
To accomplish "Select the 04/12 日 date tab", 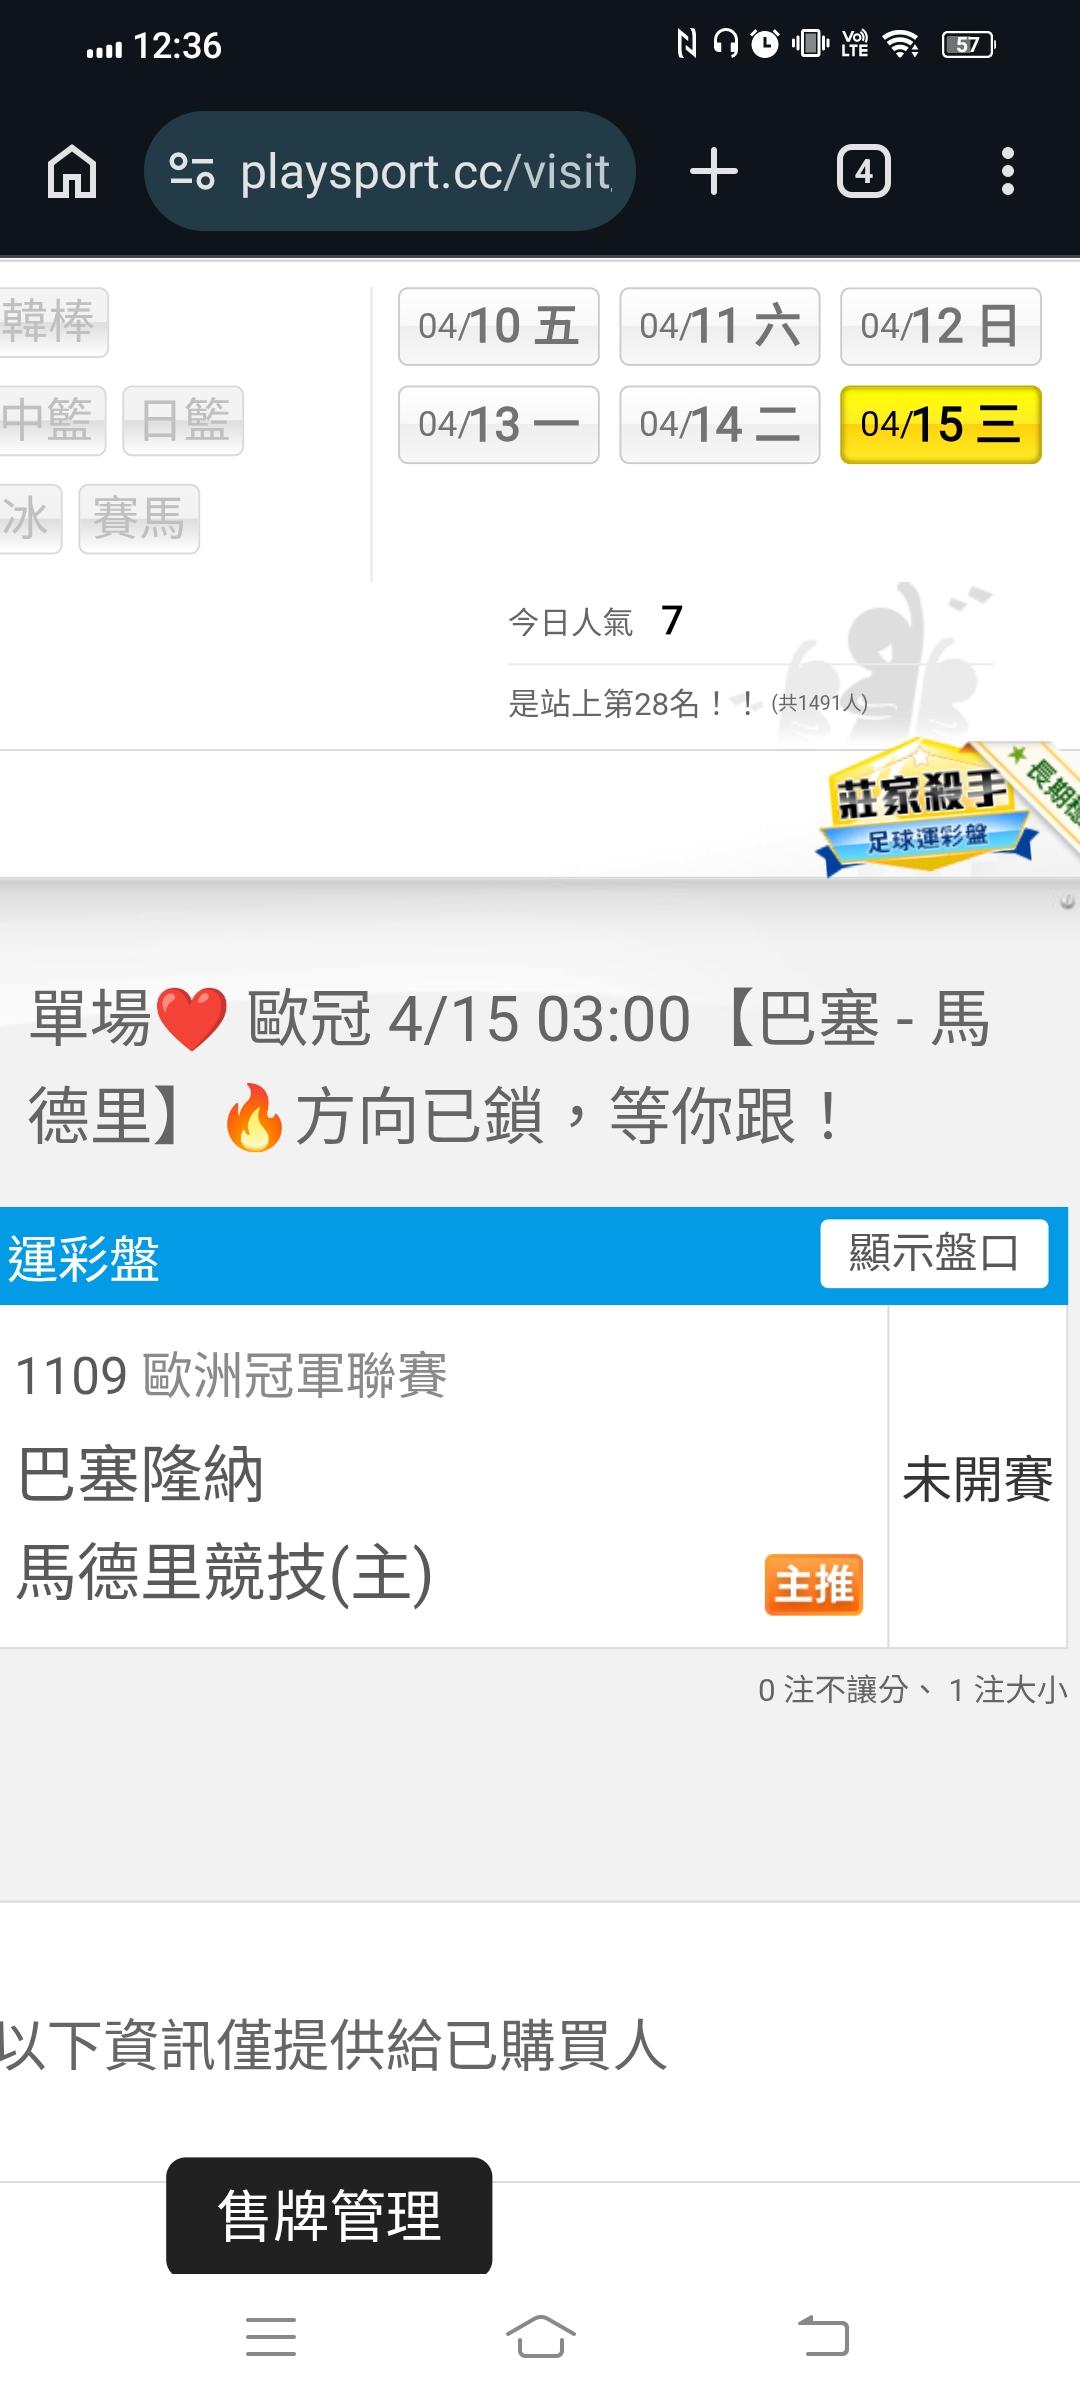I will point(941,326).
